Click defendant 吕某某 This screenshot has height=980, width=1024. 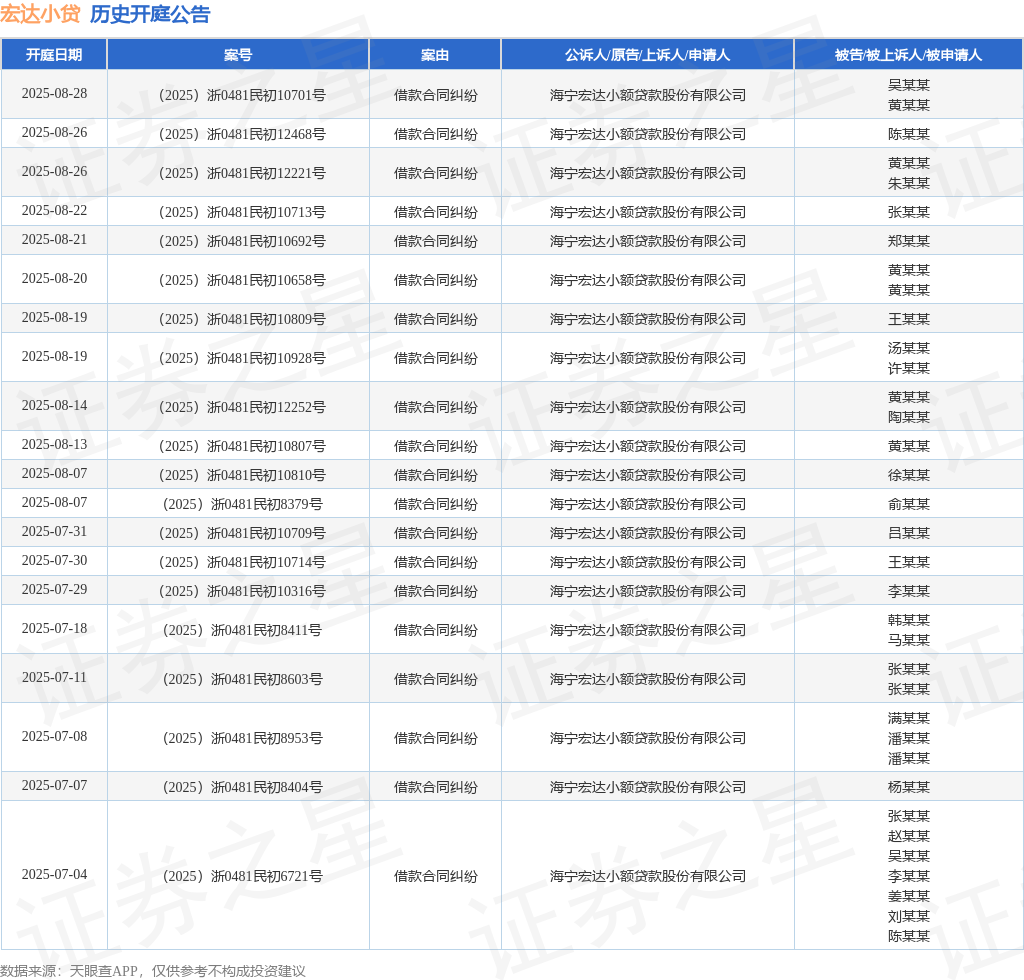tap(908, 533)
